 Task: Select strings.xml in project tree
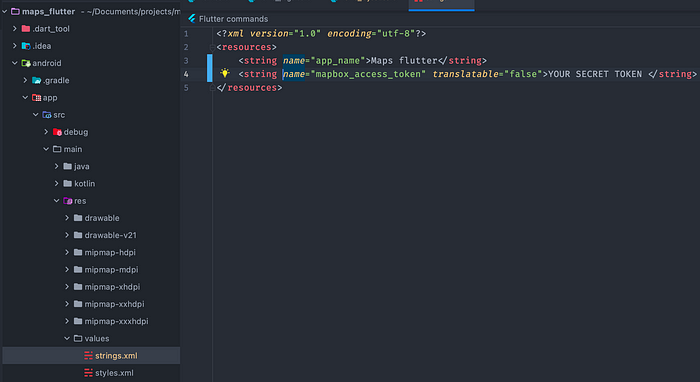pyautogui.click(x=91, y=356)
